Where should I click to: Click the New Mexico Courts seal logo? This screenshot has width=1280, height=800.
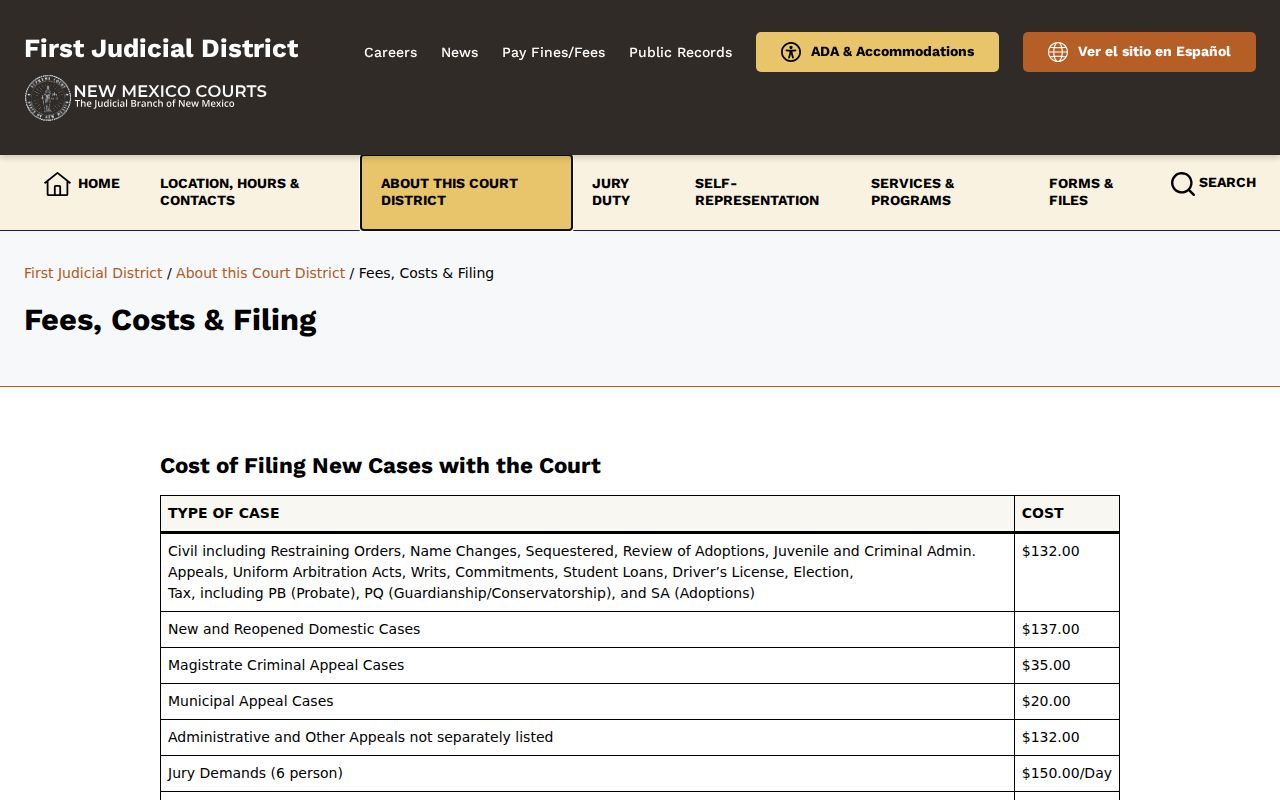47,98
